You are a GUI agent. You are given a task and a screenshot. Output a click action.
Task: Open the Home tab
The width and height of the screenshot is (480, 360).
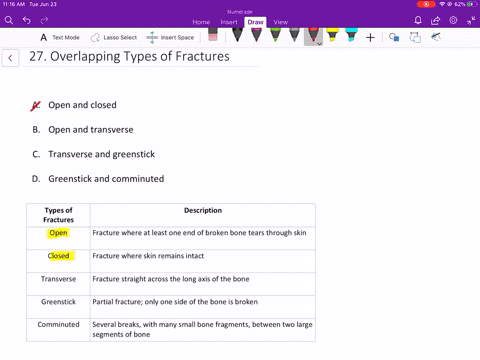tap(201, 22)
